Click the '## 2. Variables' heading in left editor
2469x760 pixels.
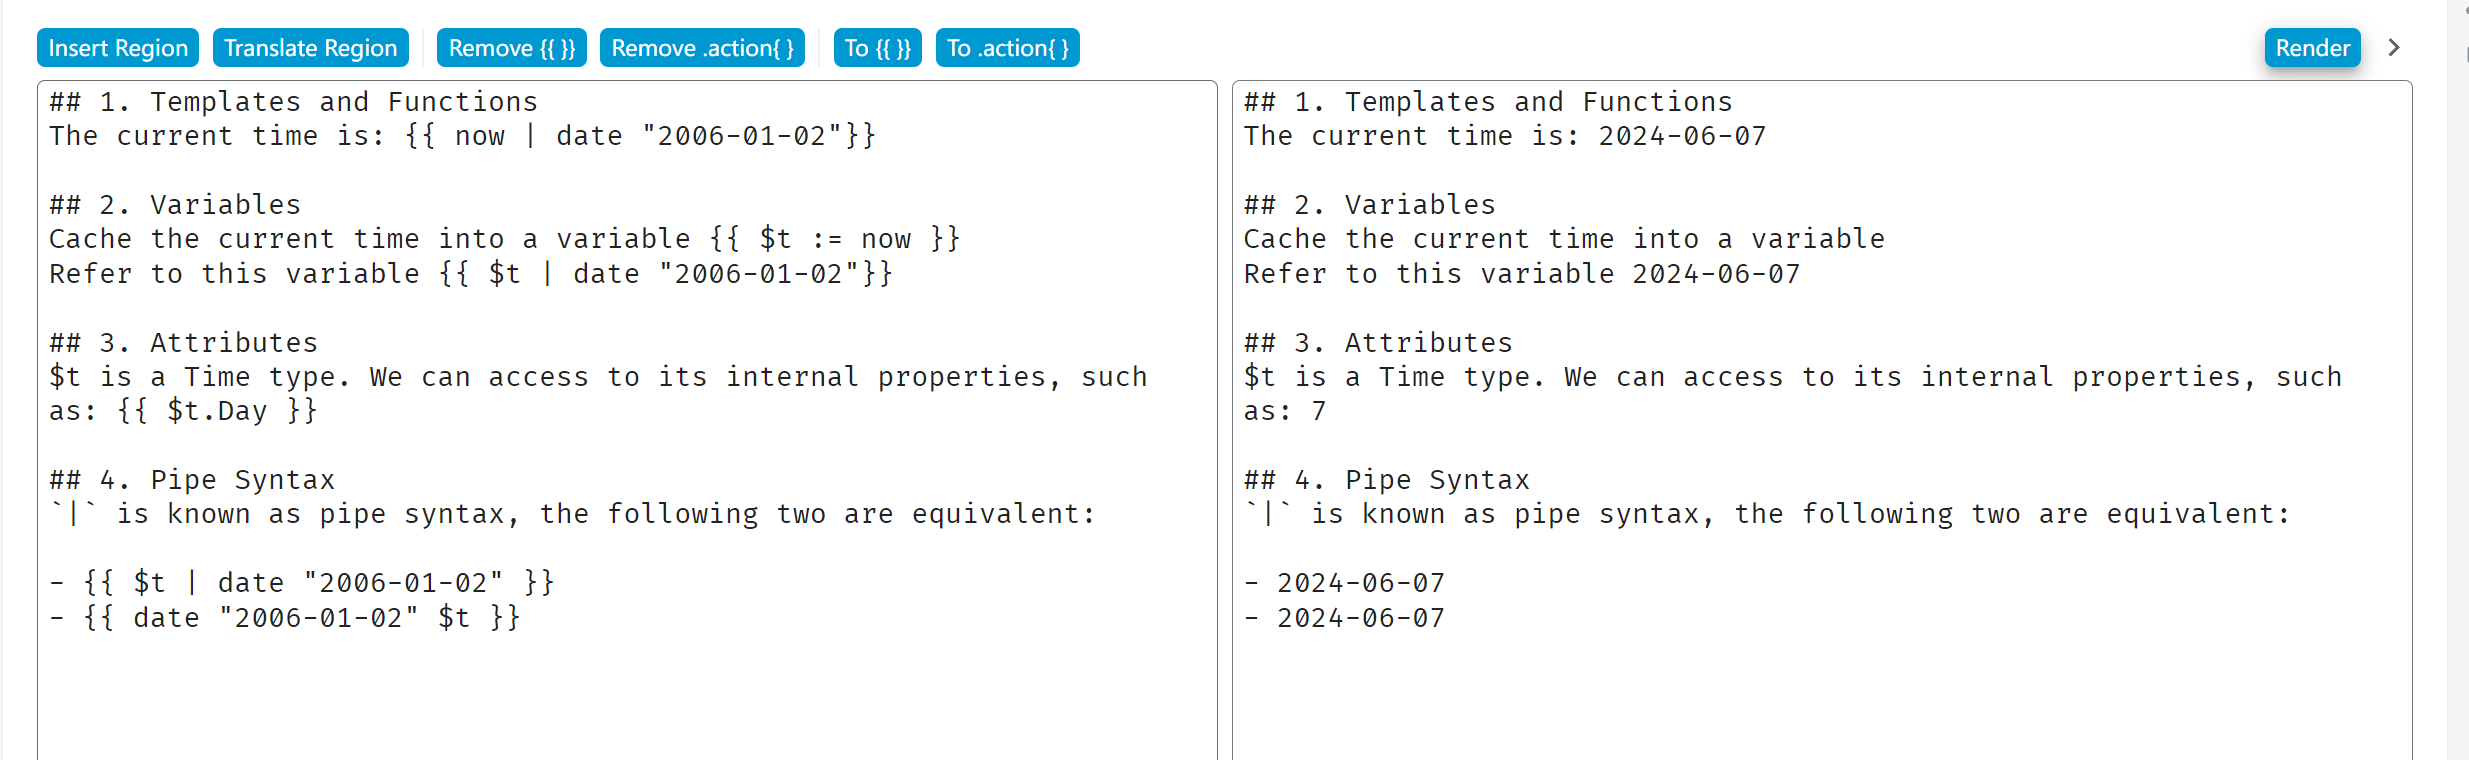[x=175, y=205]
